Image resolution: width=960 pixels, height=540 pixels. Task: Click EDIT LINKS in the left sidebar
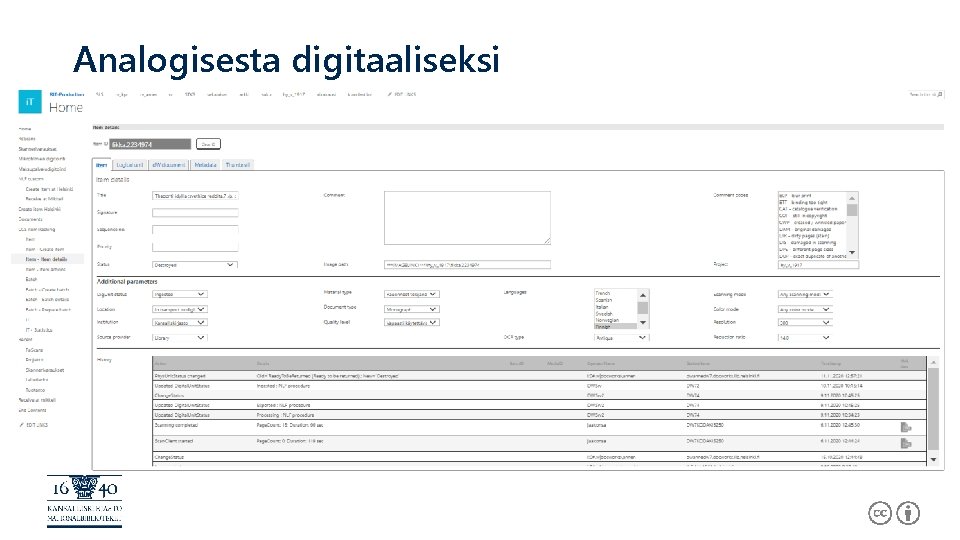pyautogui.click(x=34, y=424)
